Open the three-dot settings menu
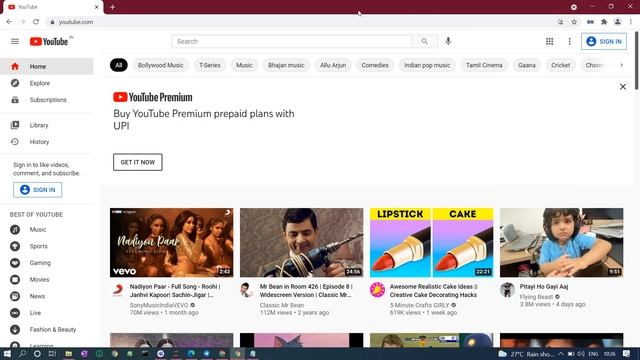 point(569,41)
